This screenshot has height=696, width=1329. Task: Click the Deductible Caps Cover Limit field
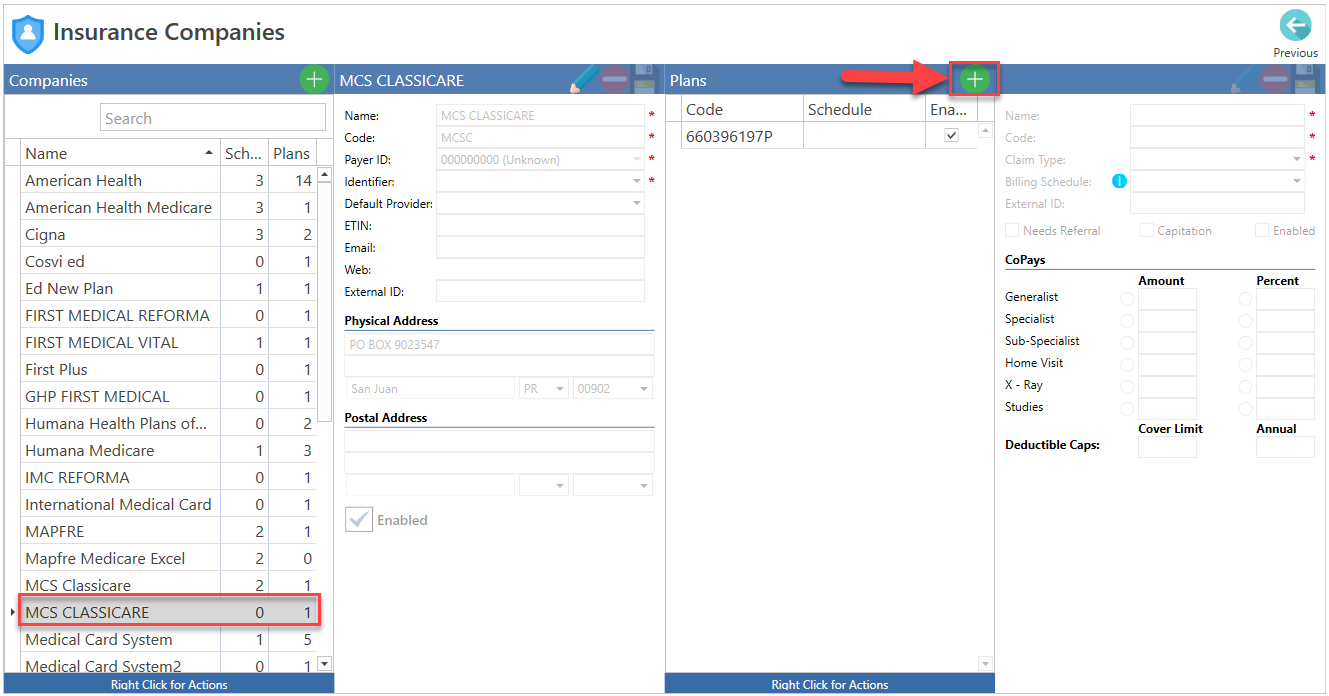(x=1167, y=446)
